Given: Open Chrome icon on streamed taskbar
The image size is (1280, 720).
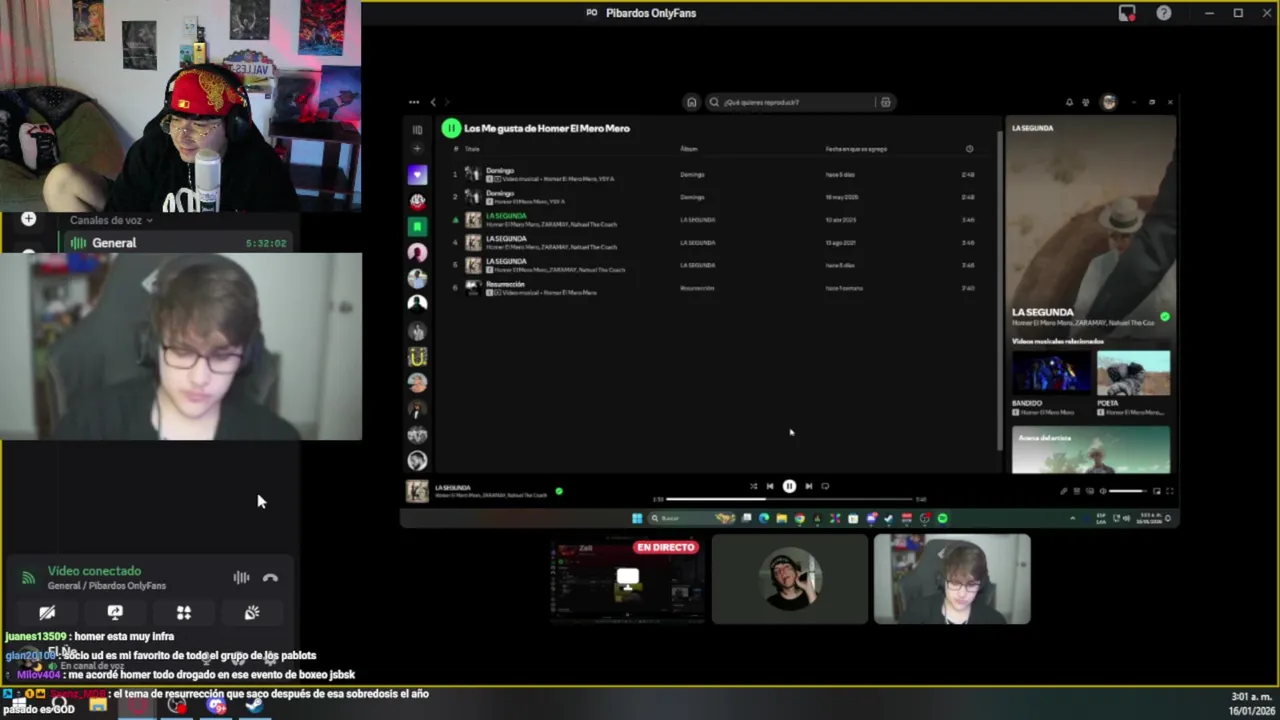Looking at the screenshot, I should click(x=799, y=518).
